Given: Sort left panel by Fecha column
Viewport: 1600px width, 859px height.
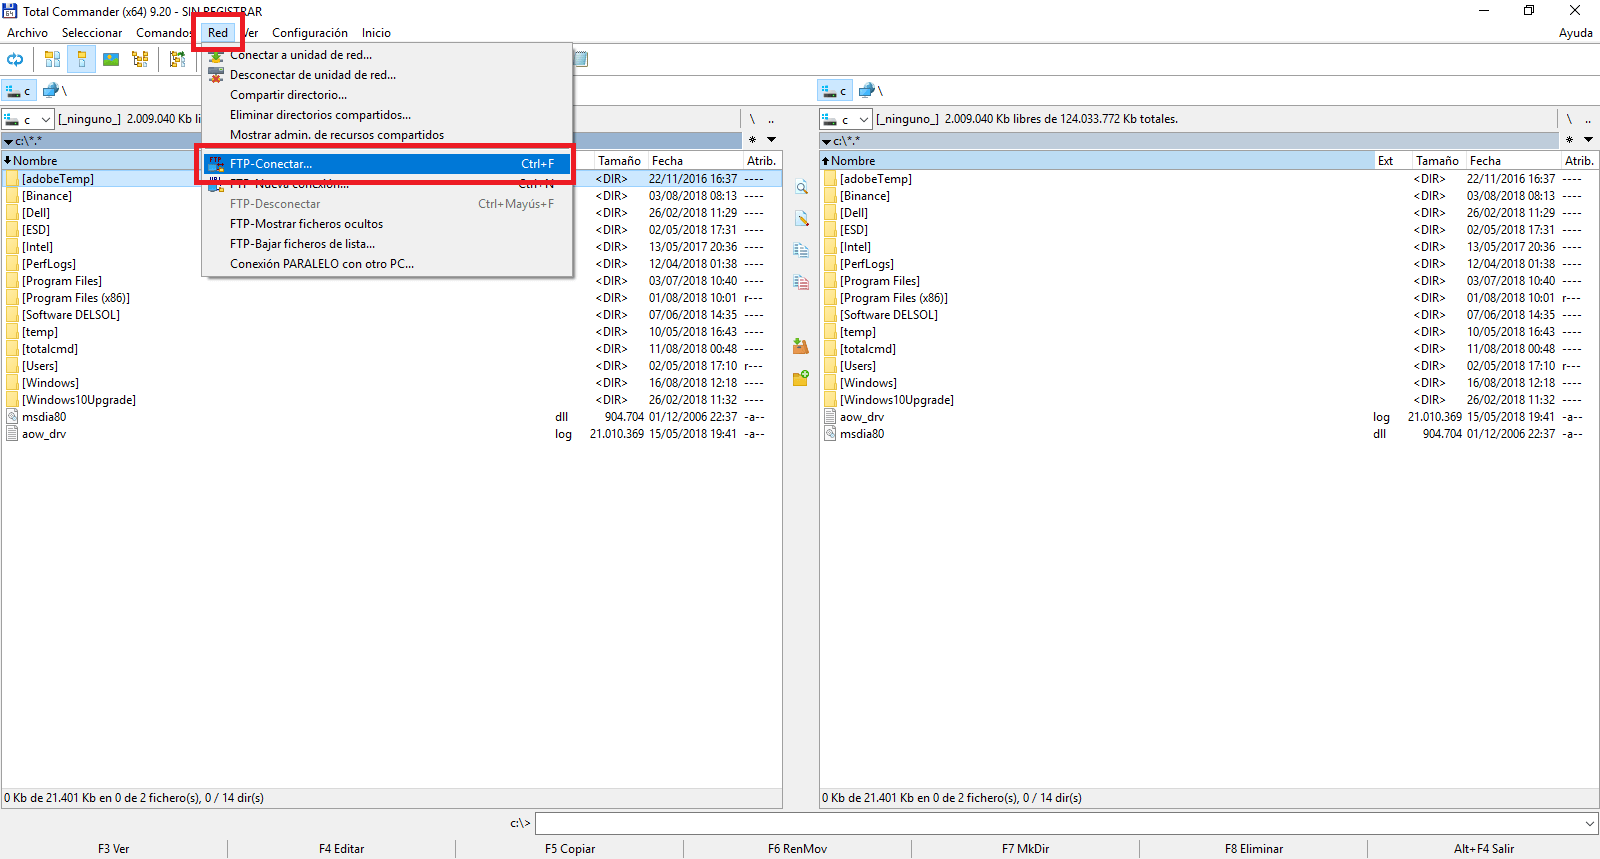Looking at the screenshot, I should point(695,161).
